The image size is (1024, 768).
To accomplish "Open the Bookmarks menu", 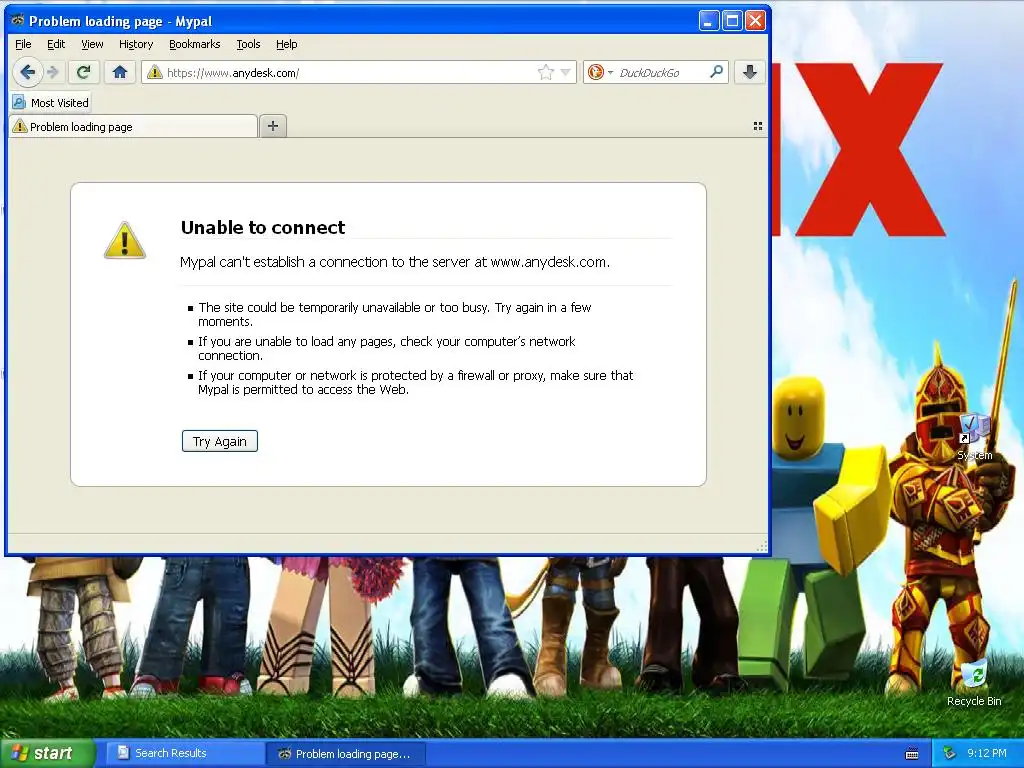I will [x=195, y=44].
